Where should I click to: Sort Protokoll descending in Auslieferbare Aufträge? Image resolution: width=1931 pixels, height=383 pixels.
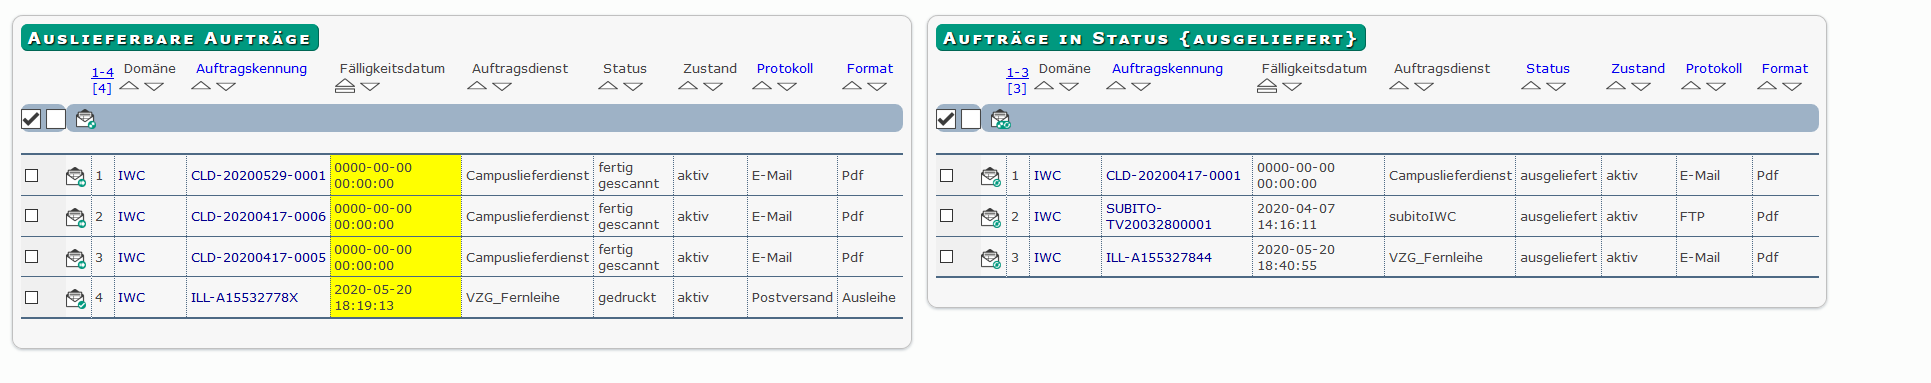click(787, 86)
